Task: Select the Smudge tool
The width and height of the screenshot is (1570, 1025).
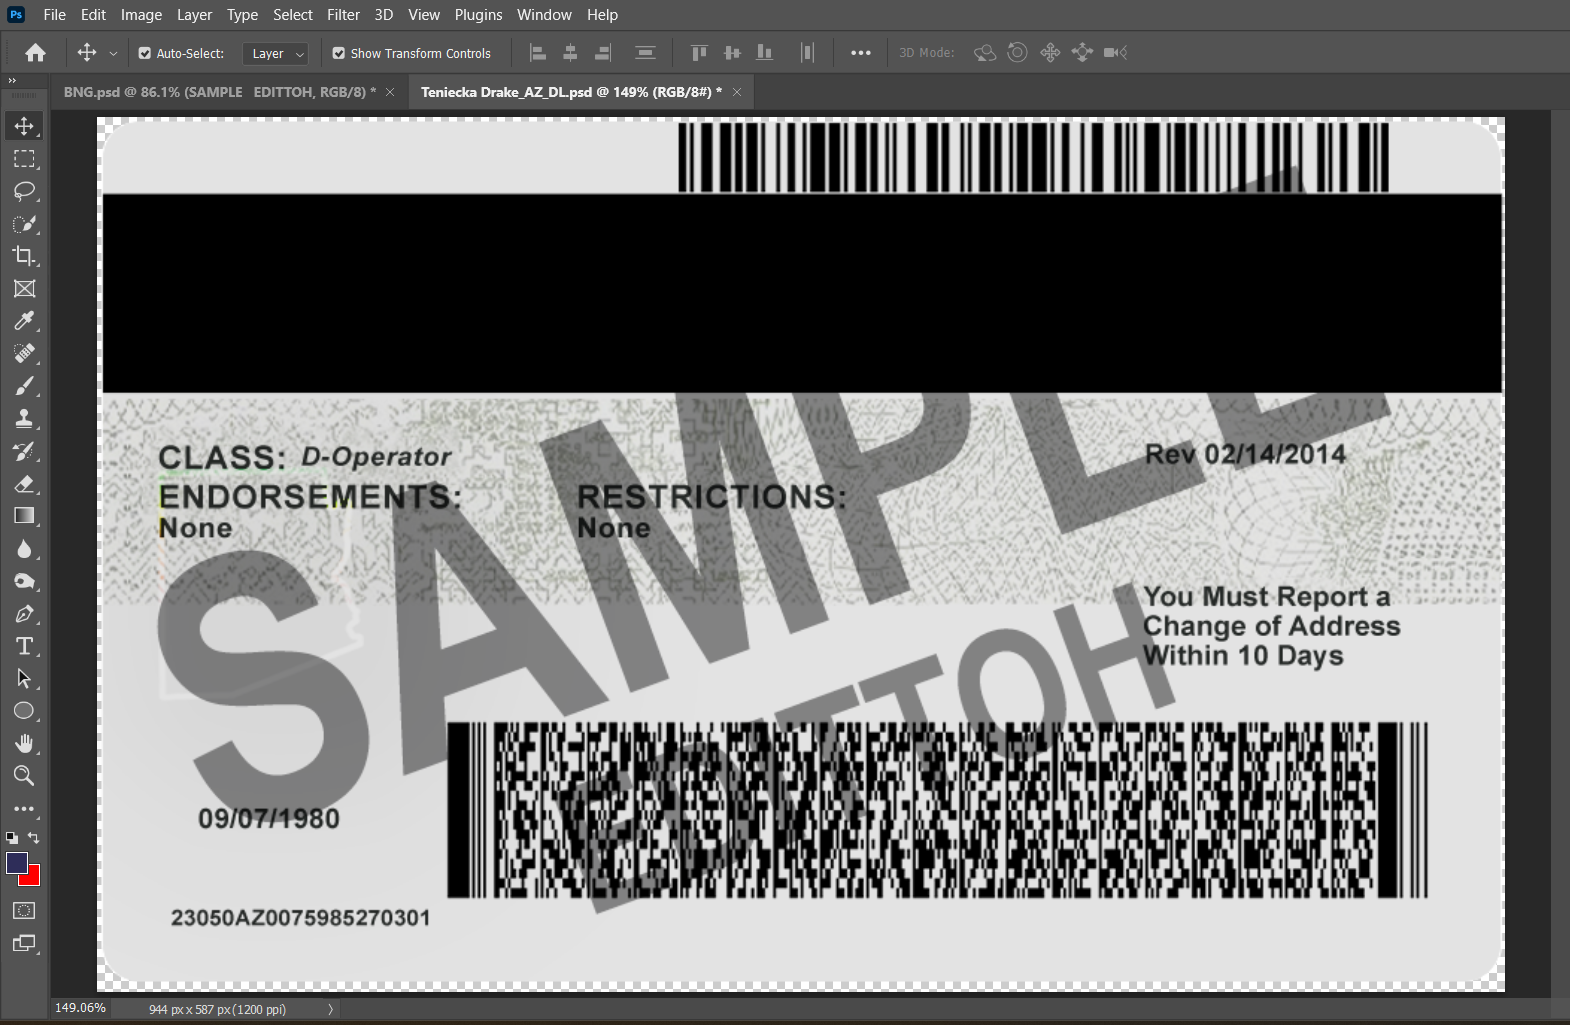Action: [x=24, y=581]
